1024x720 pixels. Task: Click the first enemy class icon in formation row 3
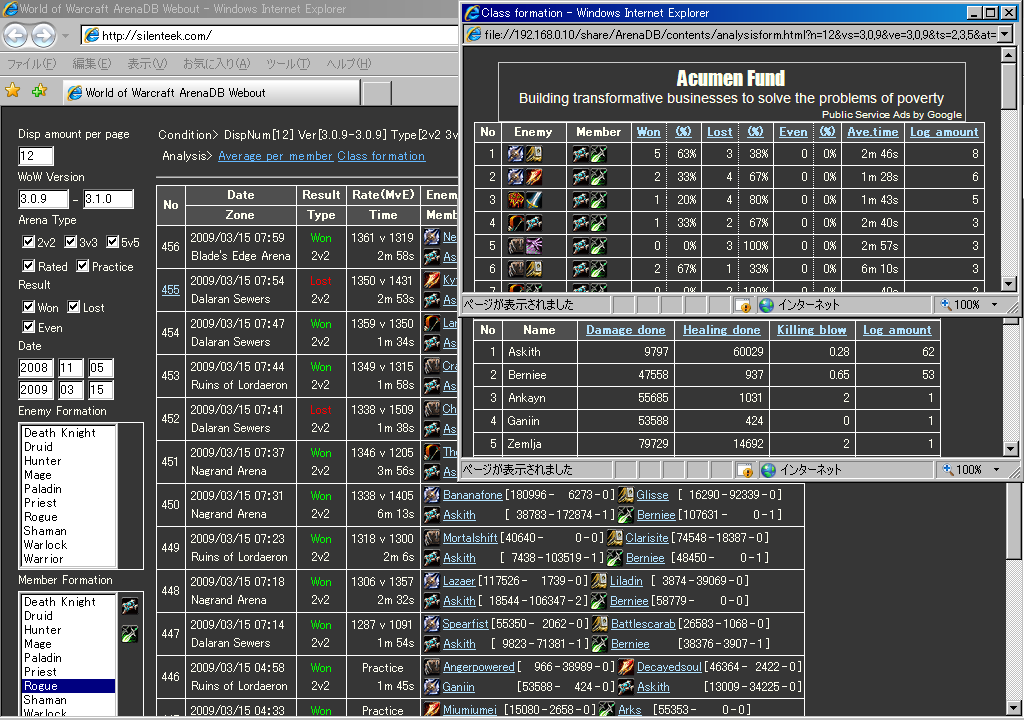click(x=516, y=199)
